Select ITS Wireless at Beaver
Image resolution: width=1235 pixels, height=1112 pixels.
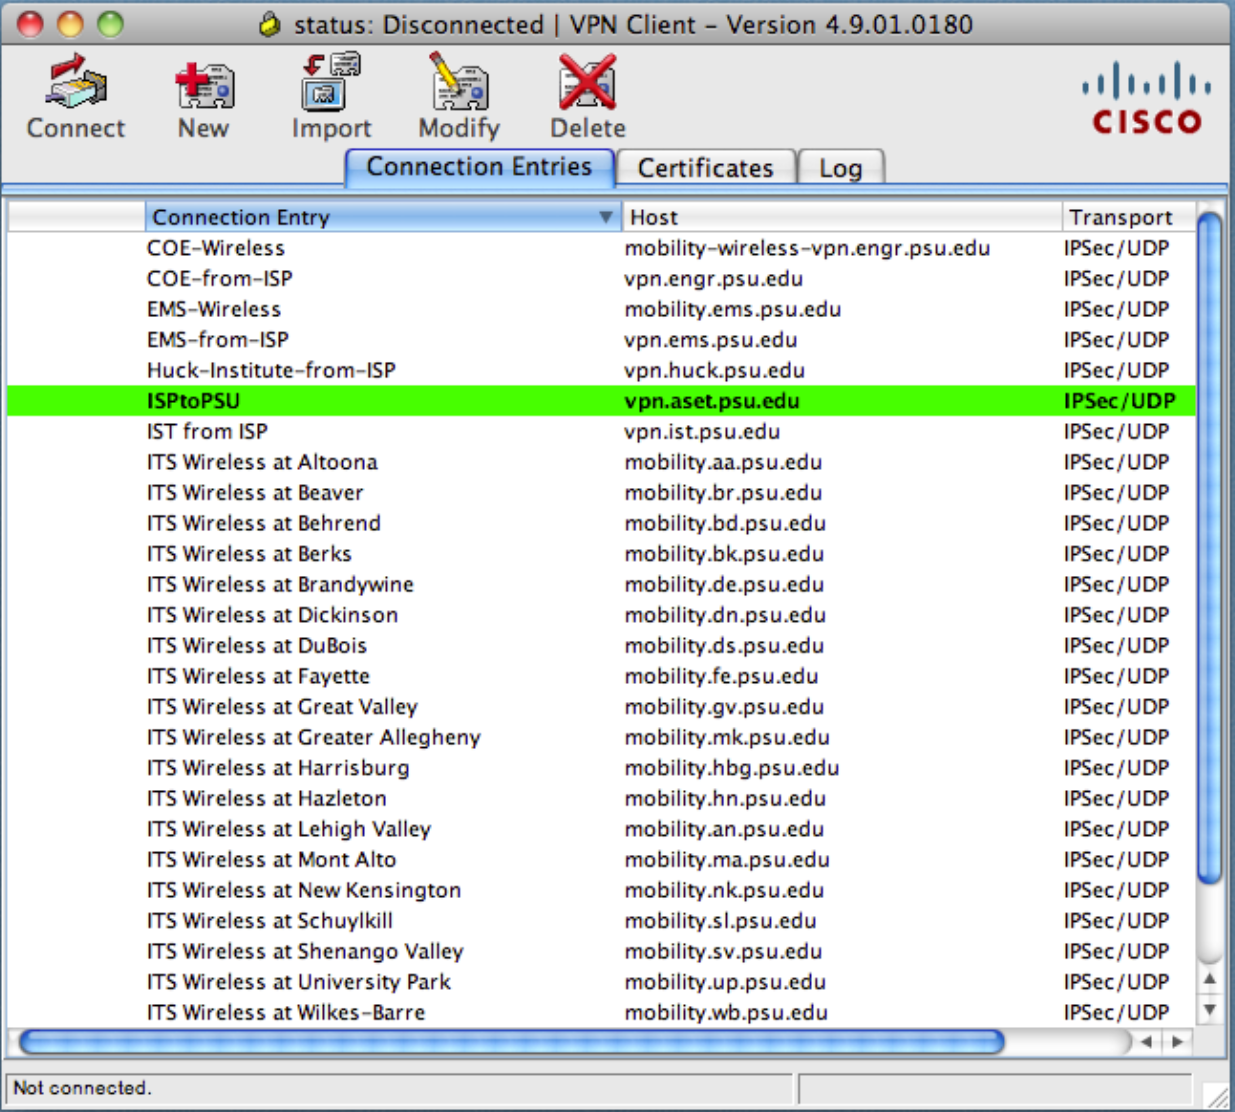click(601, 493)
